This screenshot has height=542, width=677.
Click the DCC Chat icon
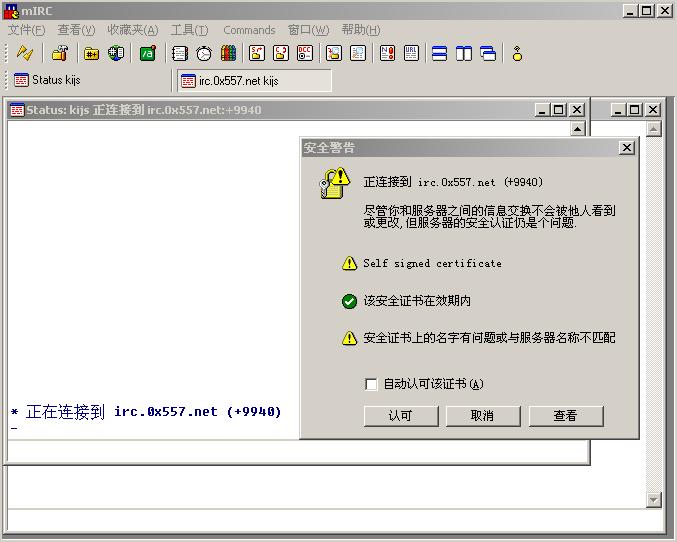click(x=281, y=54)
